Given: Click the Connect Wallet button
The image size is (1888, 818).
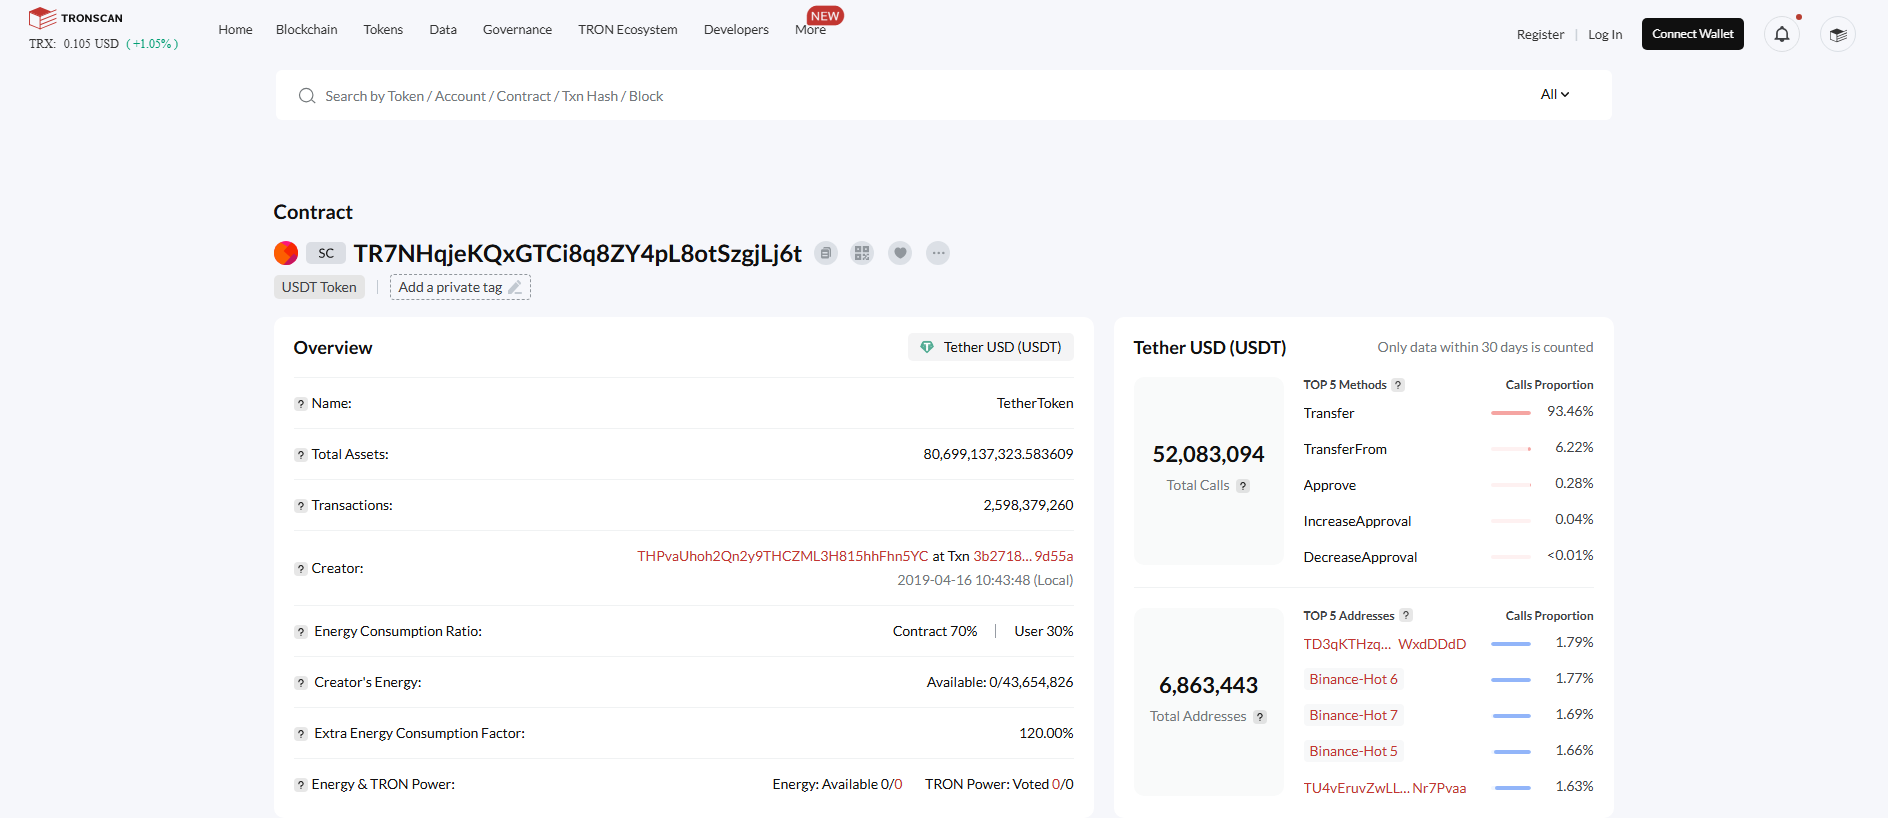Looking at the screenshot, I should pyautogui.click(x=1693, y=34).
